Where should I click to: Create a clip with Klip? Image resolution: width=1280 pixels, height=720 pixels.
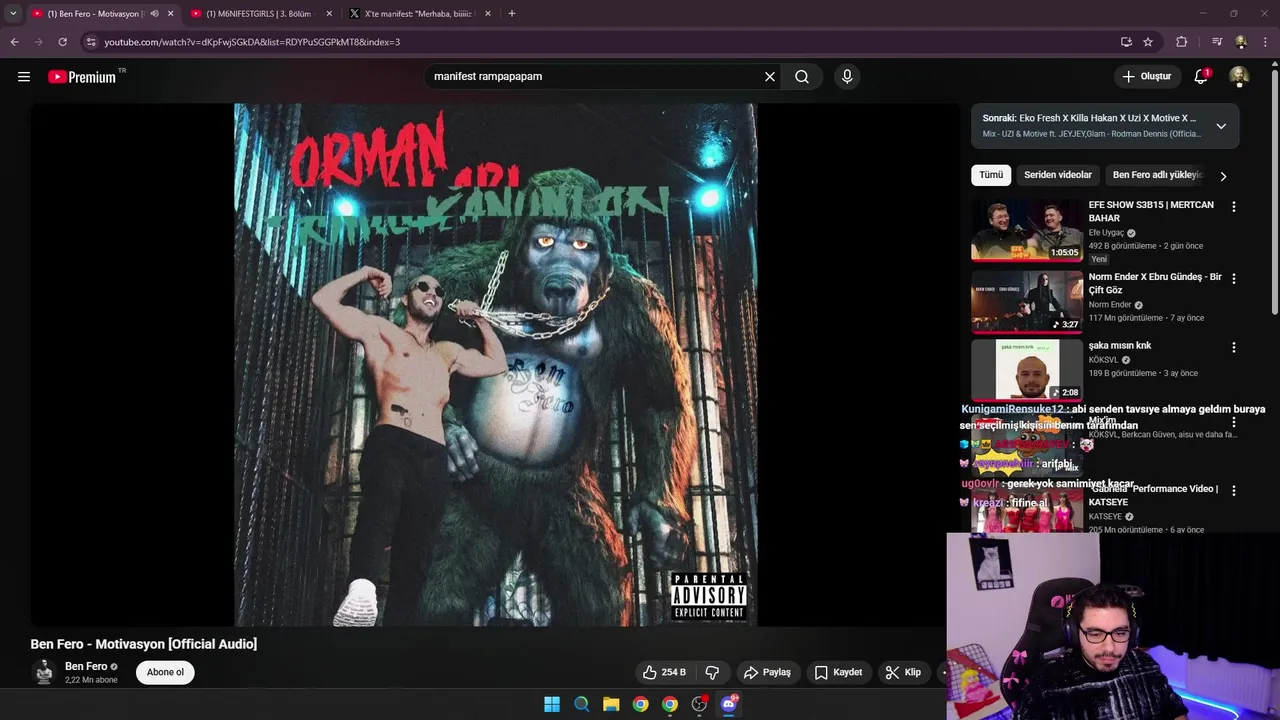[903, 672]
